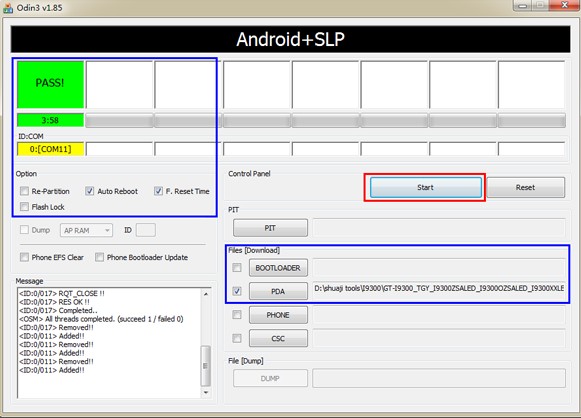The image size is (581, 418).
Task: Browse for a PDA firmware file
Action: point(278,291)
